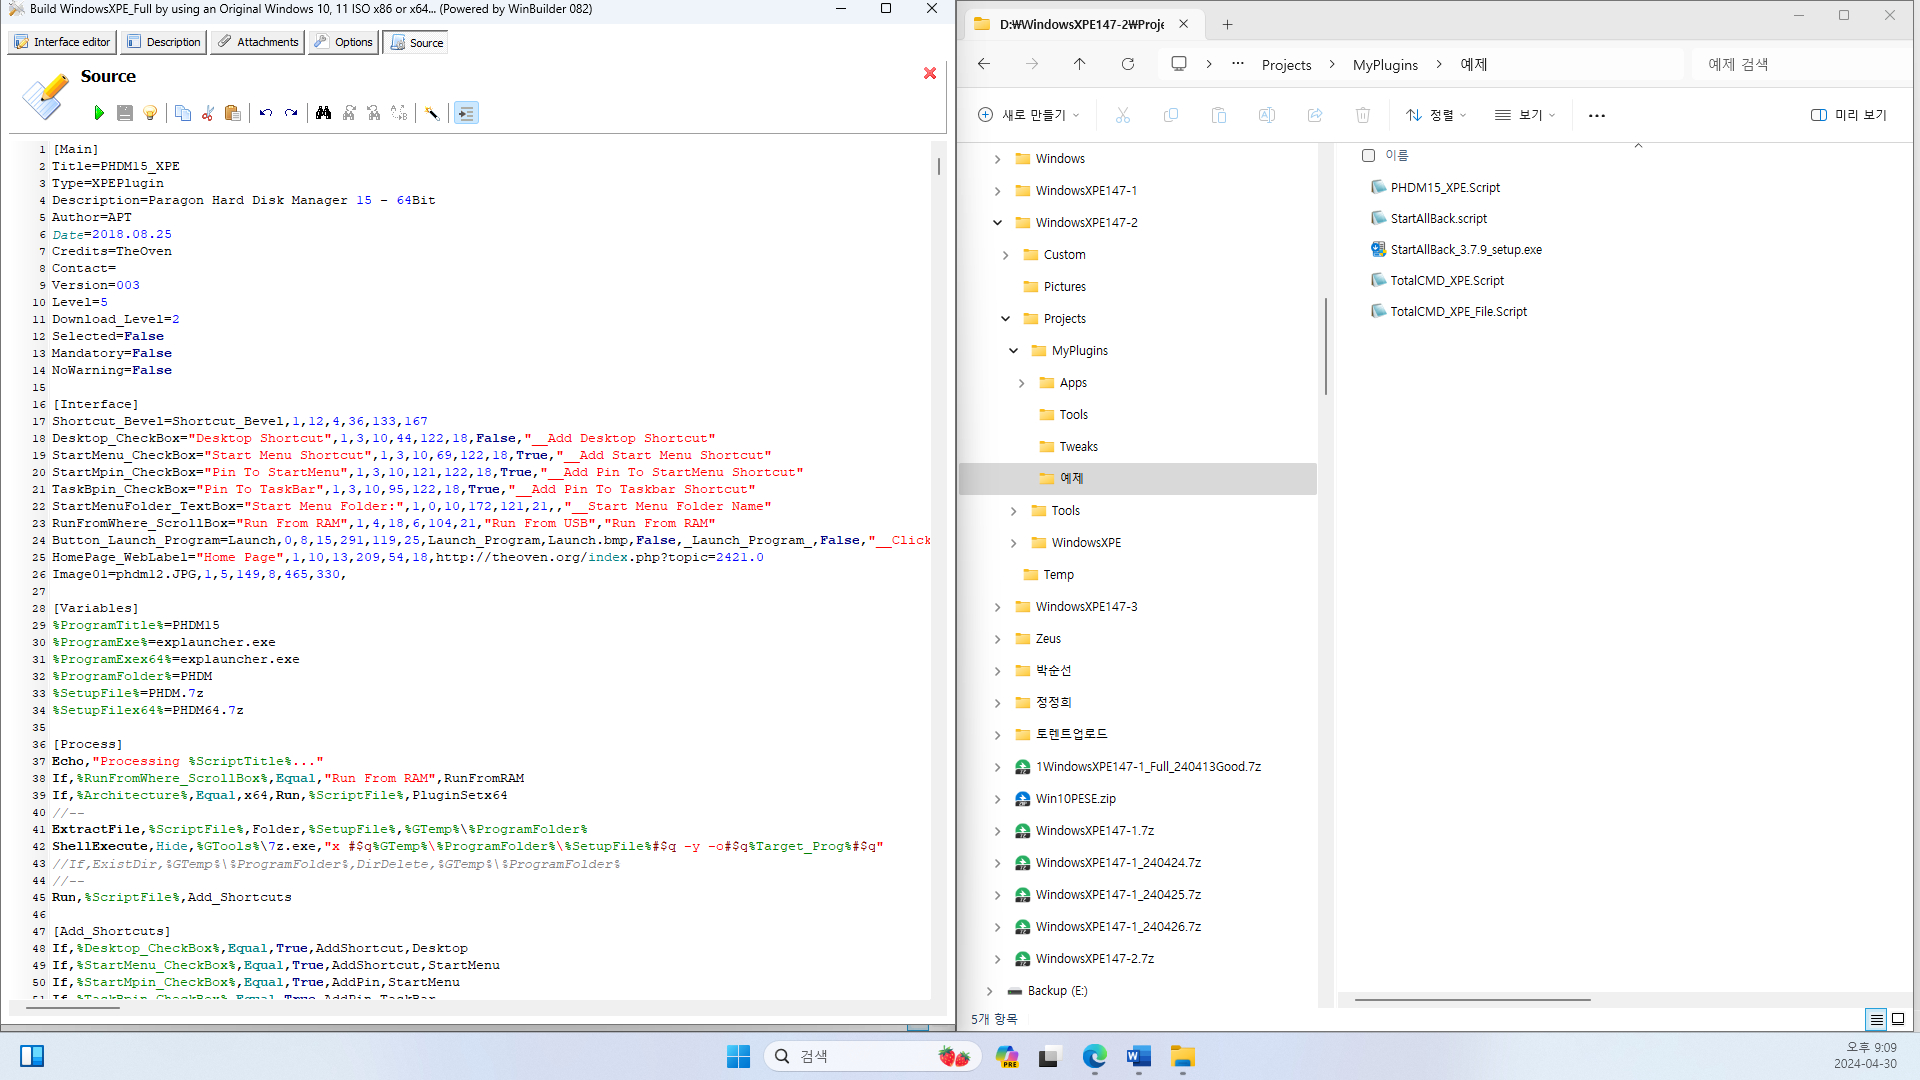Go up one folder level in Explorer
Screen dimensions: 1920x1080
(1080, 64)
